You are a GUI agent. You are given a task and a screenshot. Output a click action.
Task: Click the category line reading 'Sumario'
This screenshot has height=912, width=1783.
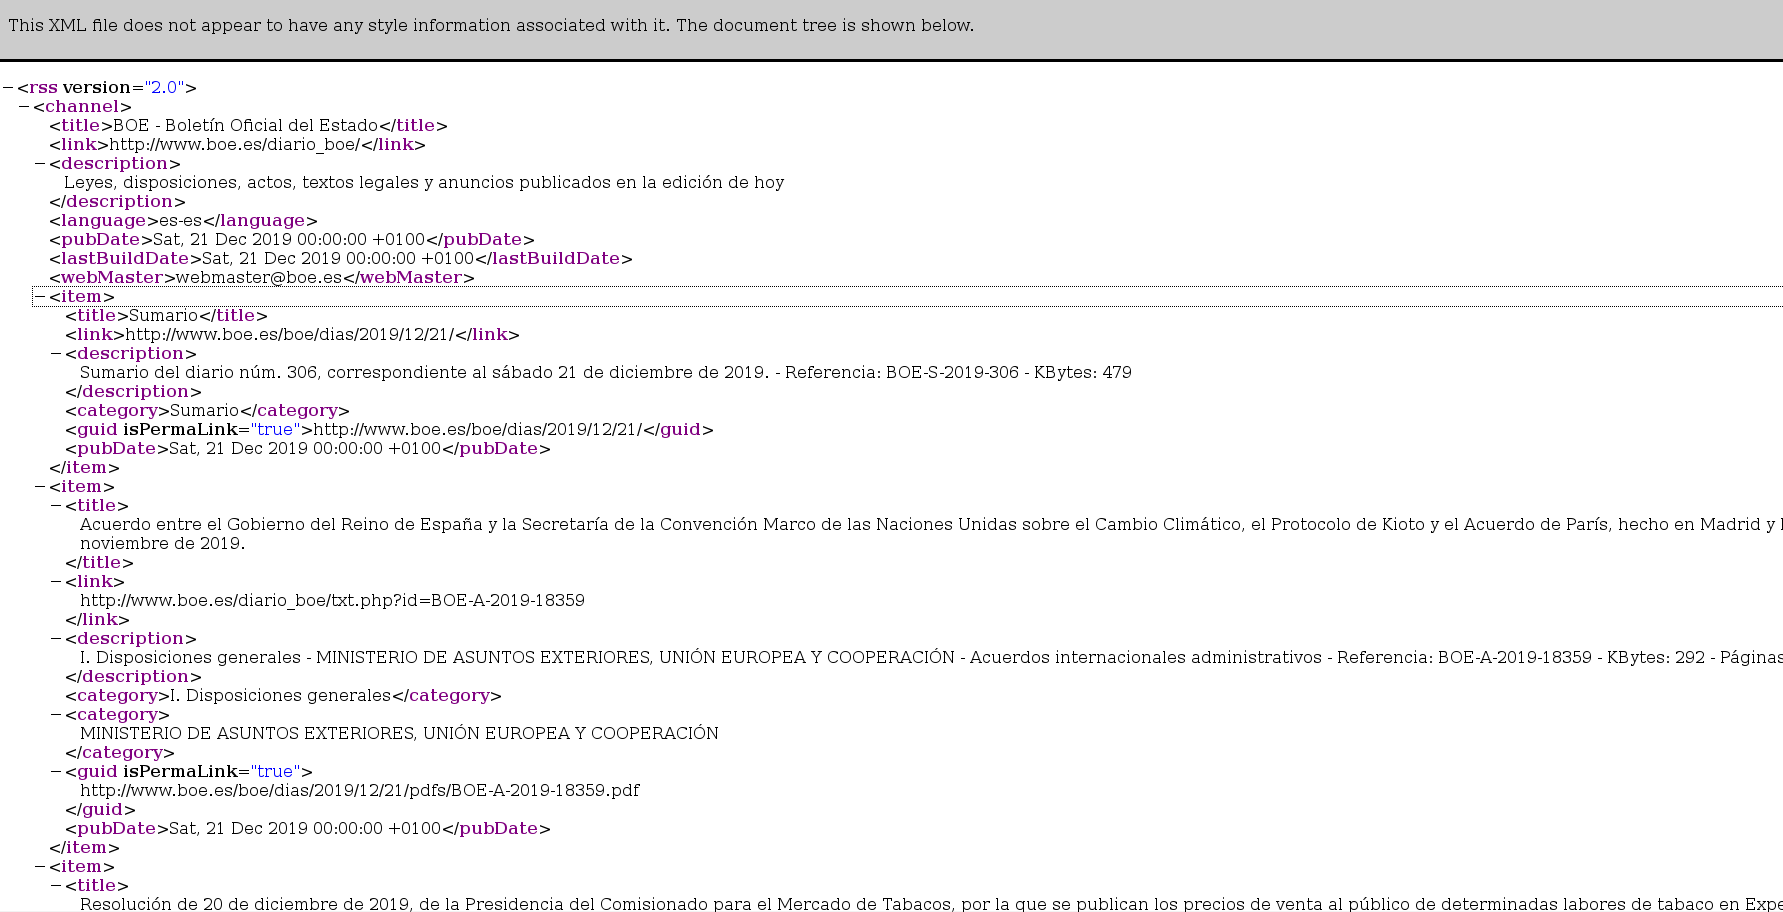point(207,411)
